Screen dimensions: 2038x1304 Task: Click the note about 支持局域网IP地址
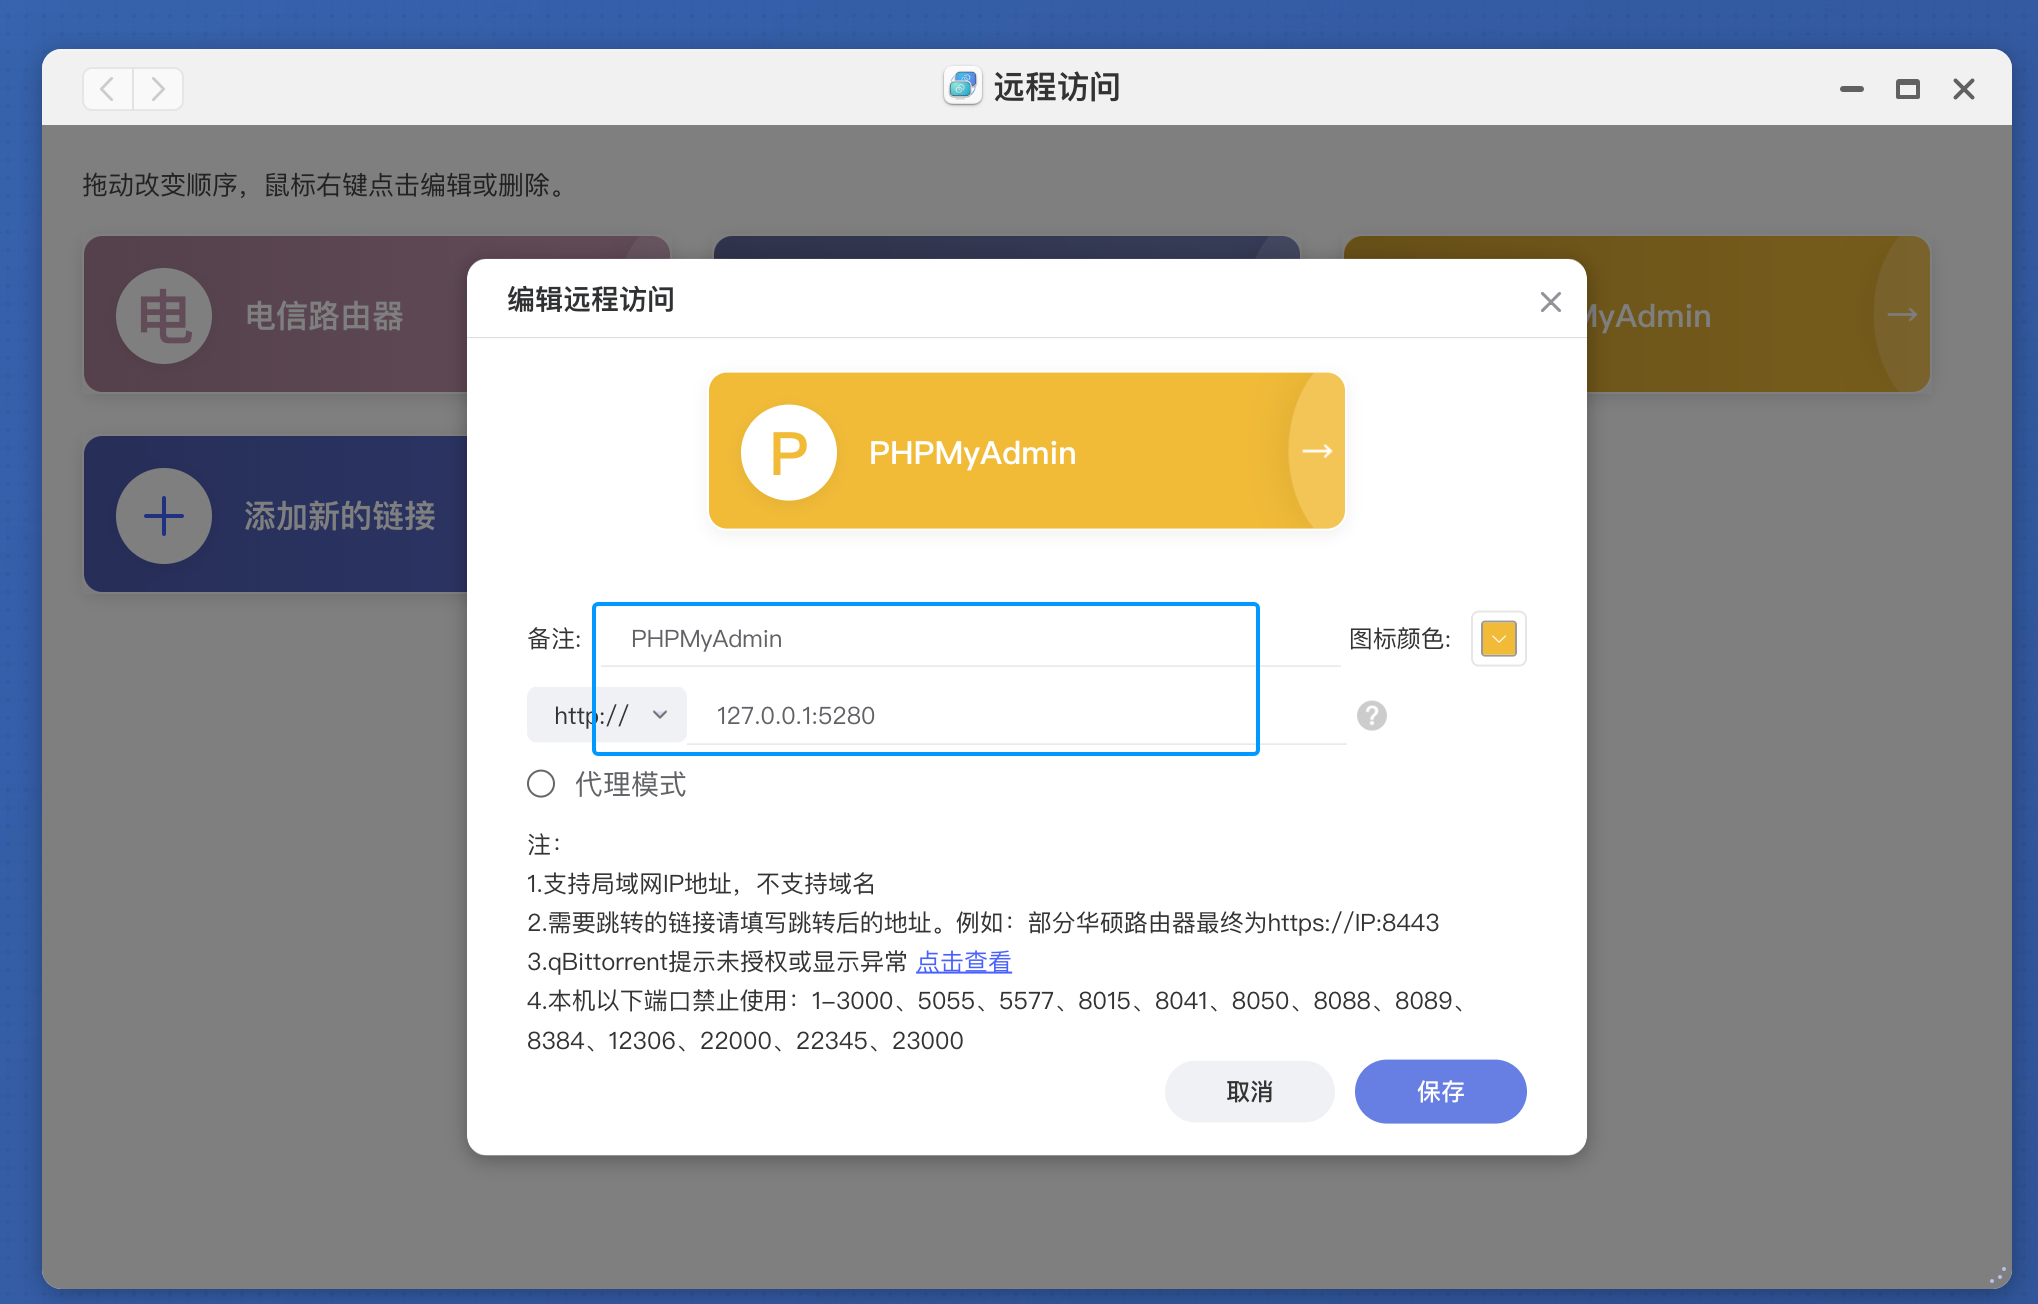pyautogui.click(x=701, y=884)
